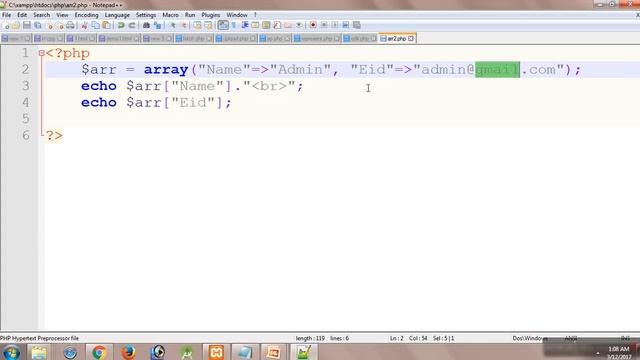Undo last edit with green arrow icon

[121, 25]
